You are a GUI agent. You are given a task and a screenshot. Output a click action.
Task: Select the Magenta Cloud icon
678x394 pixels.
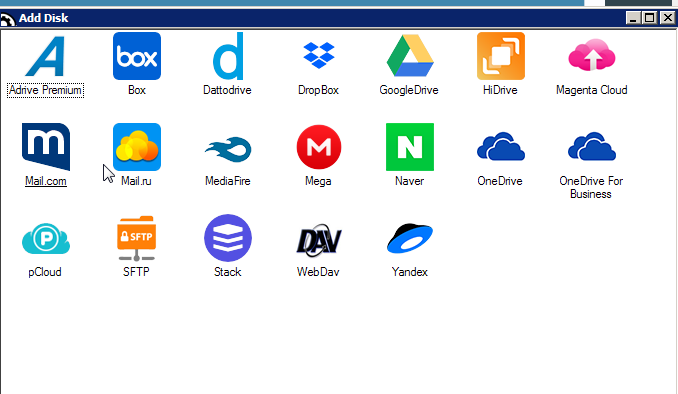(x=592, y=55)
